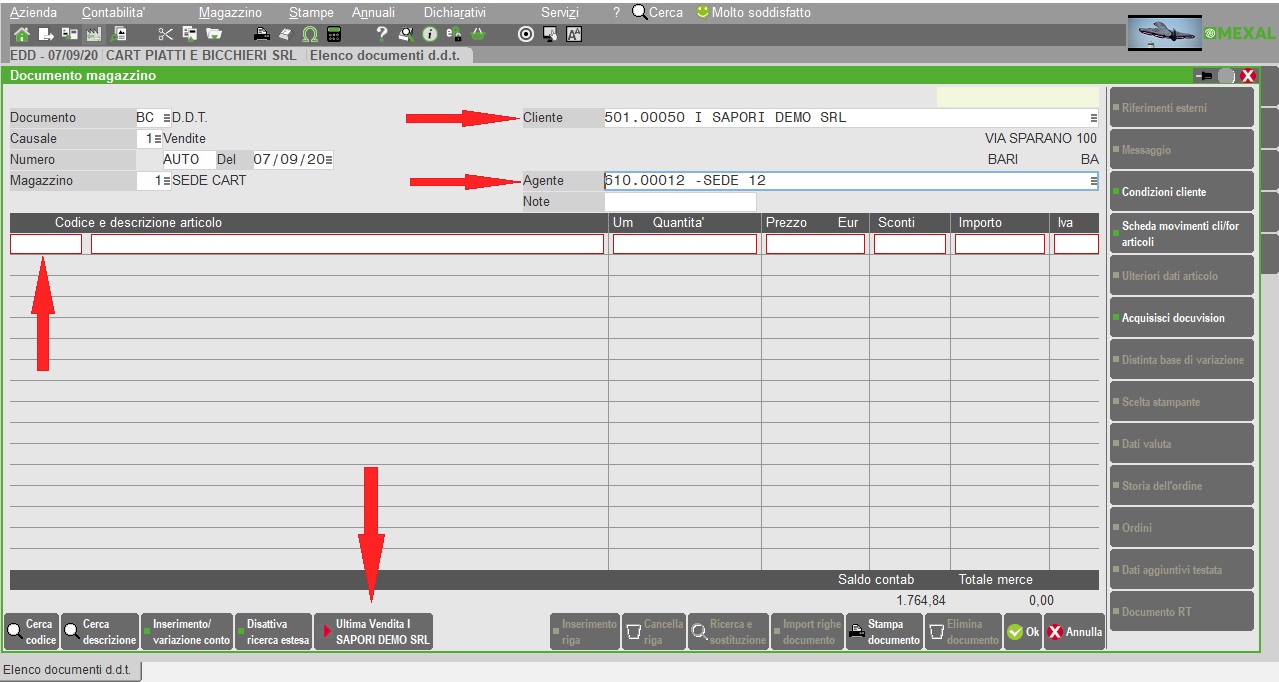1279x682 pixels.
Task: Click the target circle icon in toolbar
Action: (x=526, y=34)
